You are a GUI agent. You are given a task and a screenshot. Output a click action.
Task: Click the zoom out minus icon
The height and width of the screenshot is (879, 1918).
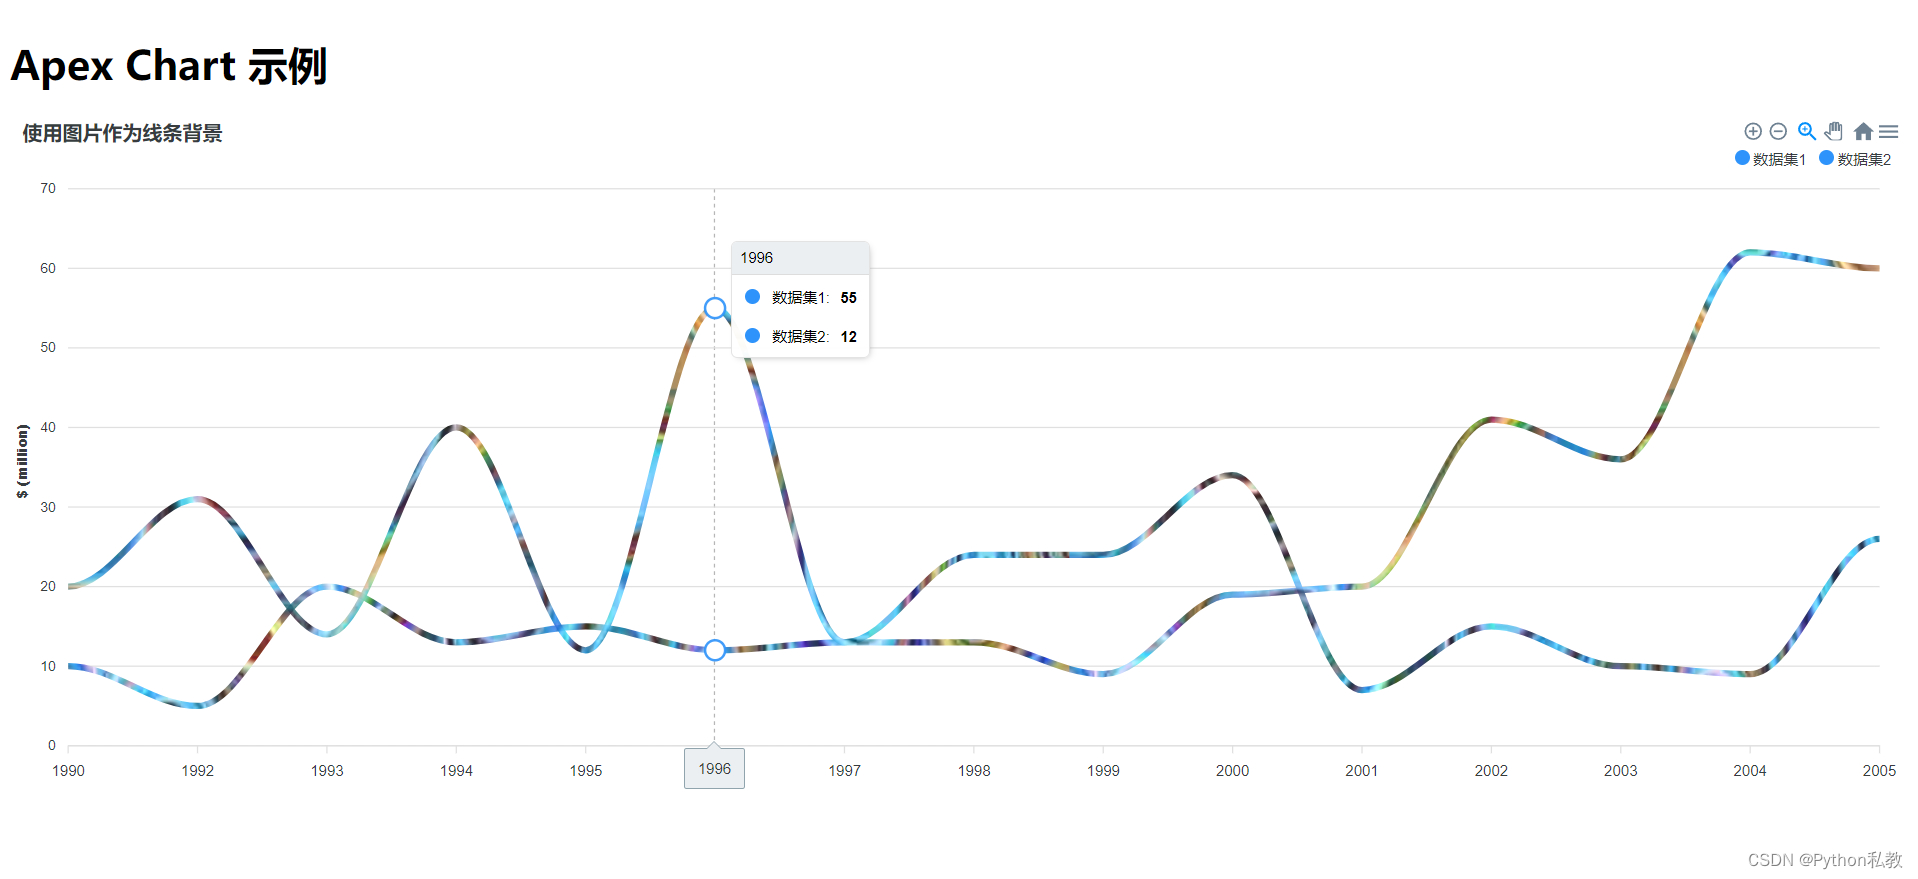tap(1778, 131)
